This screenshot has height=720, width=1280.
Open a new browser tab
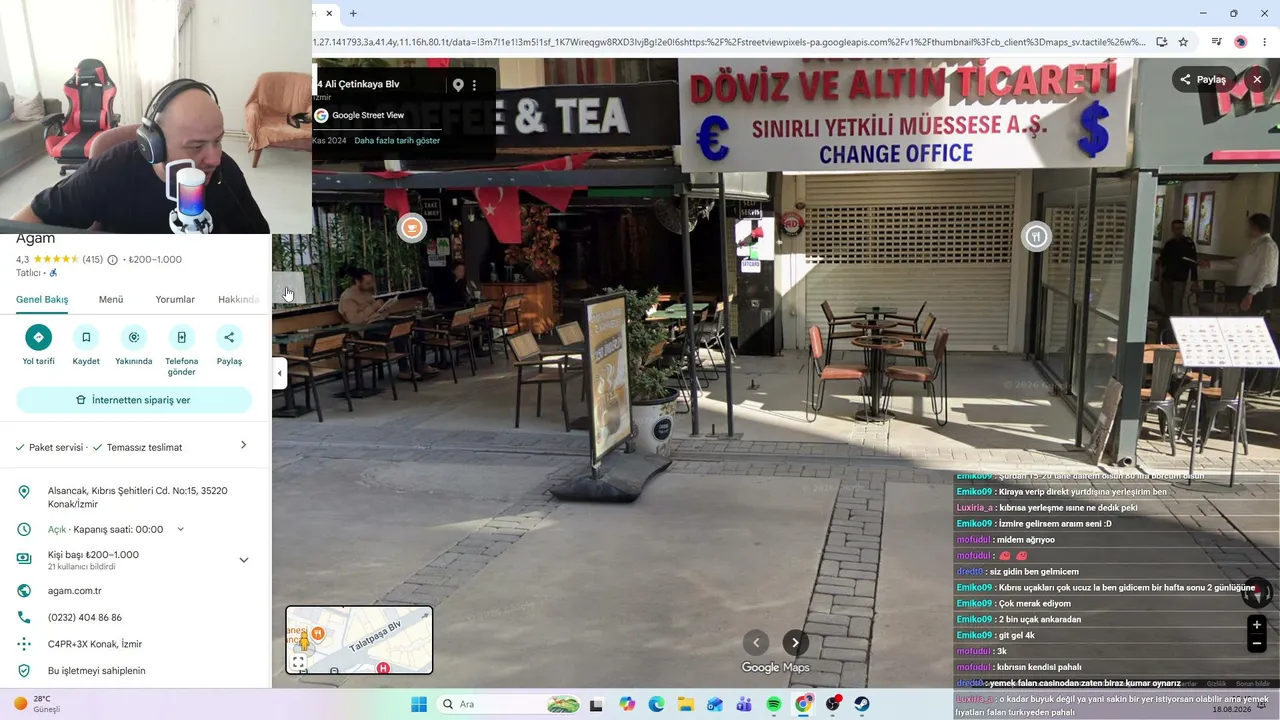pyautogui.click(x=353, y=13)
